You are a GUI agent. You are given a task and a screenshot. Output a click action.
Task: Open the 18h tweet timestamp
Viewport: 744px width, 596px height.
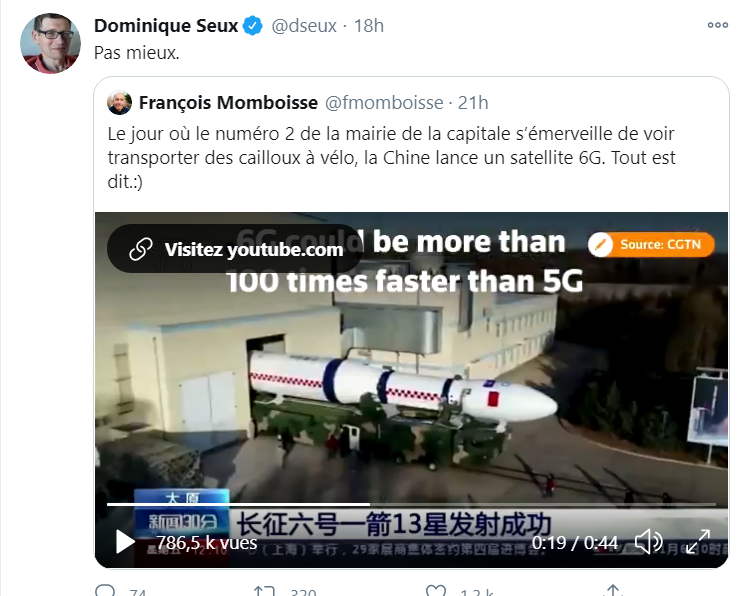point(369,26)
